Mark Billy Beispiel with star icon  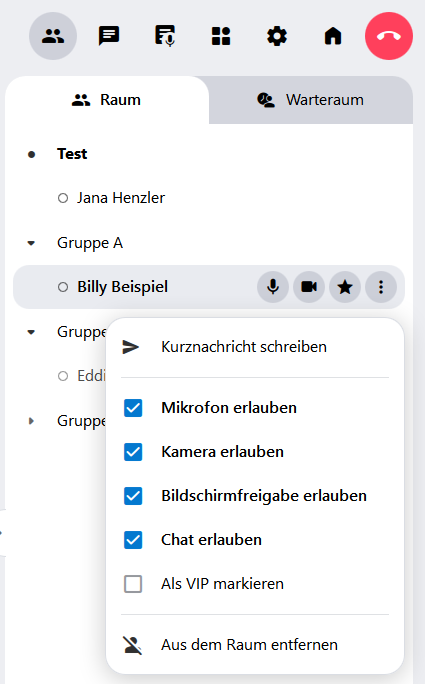point(345,287)
